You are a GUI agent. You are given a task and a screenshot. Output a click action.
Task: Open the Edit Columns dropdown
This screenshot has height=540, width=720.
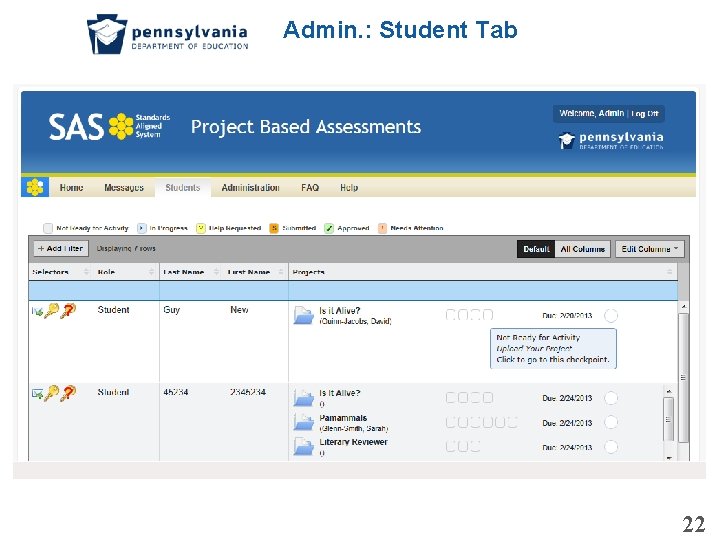click(x=650, y=249)
